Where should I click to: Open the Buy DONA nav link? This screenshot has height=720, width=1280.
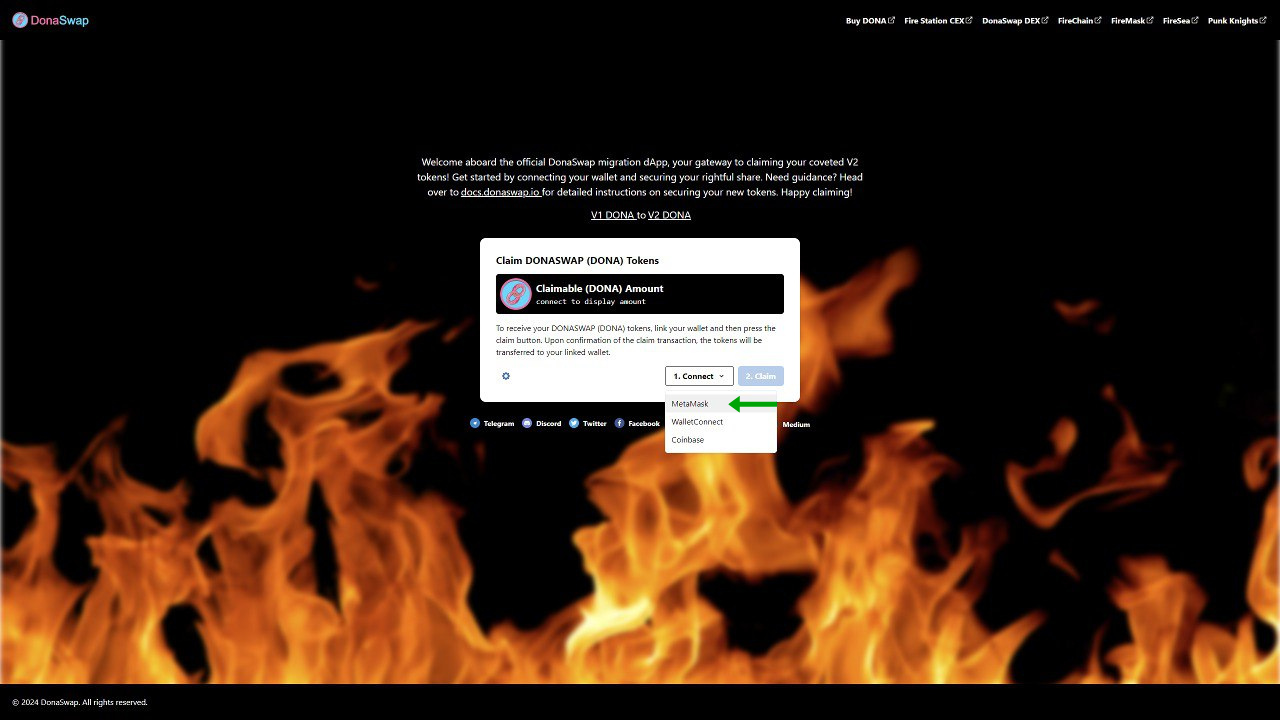pyautogui.click(x=866, y=20)
